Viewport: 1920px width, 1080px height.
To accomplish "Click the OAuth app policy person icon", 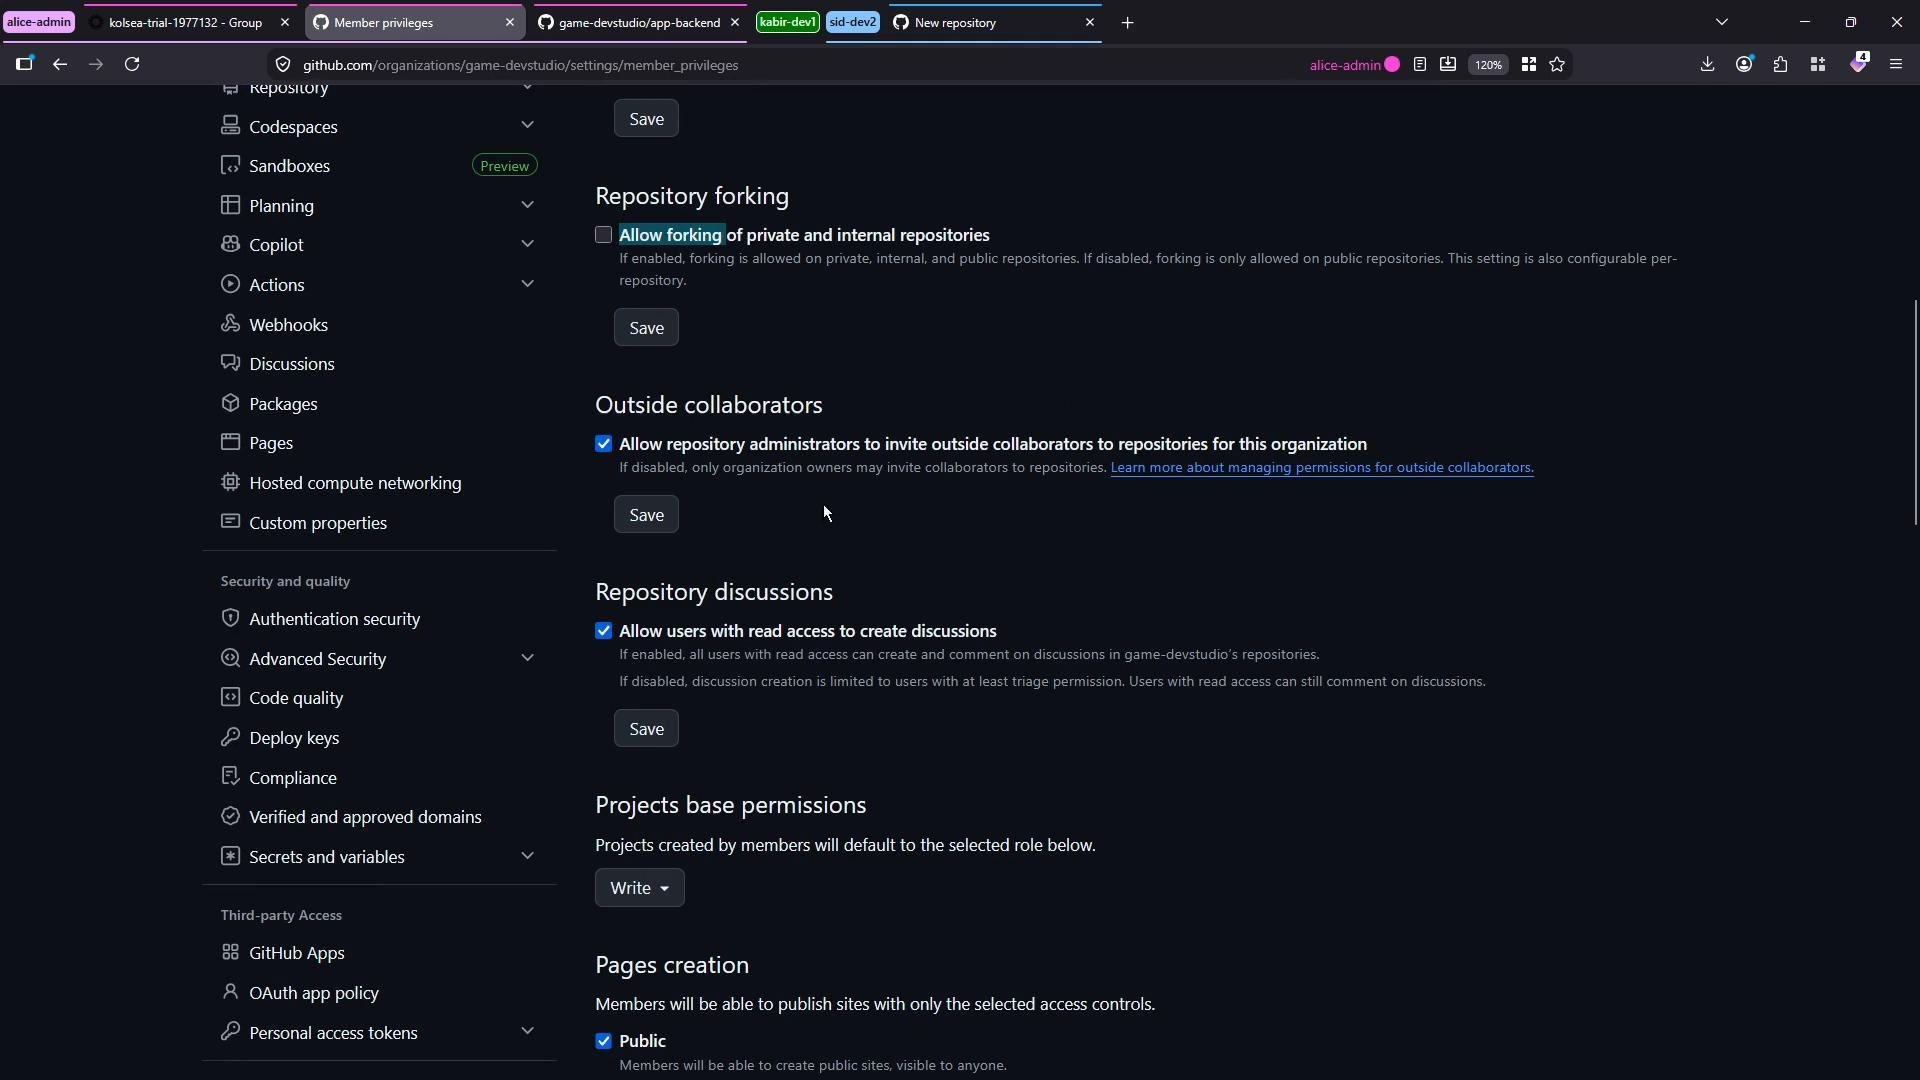I will click(x=230, y=992).
